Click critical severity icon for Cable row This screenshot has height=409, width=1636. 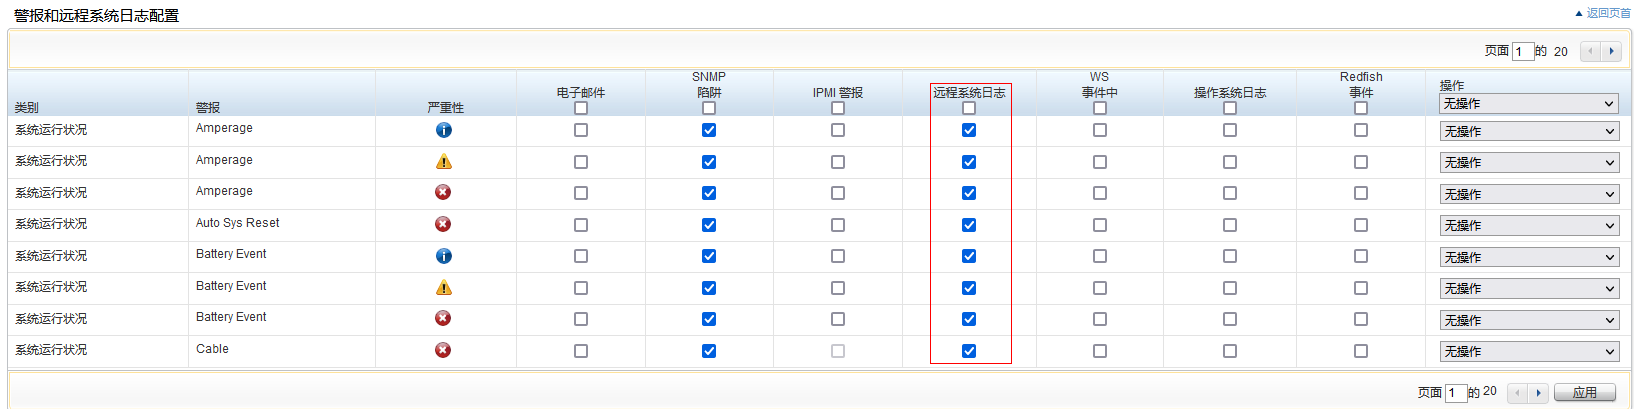coord(443,350)
